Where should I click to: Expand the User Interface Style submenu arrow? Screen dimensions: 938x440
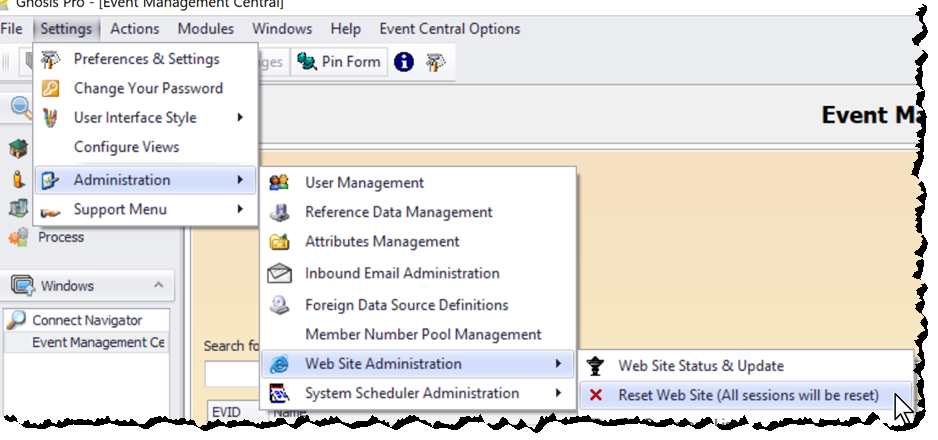click(240, 117)
